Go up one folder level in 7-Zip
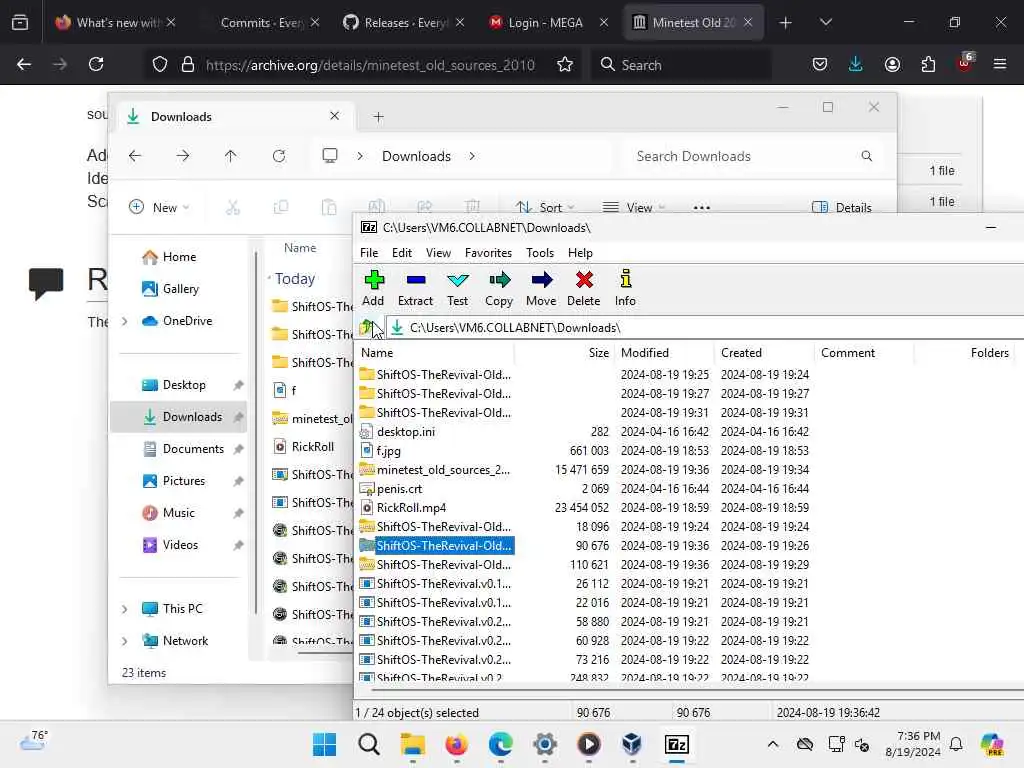 [x=367, y=328]
